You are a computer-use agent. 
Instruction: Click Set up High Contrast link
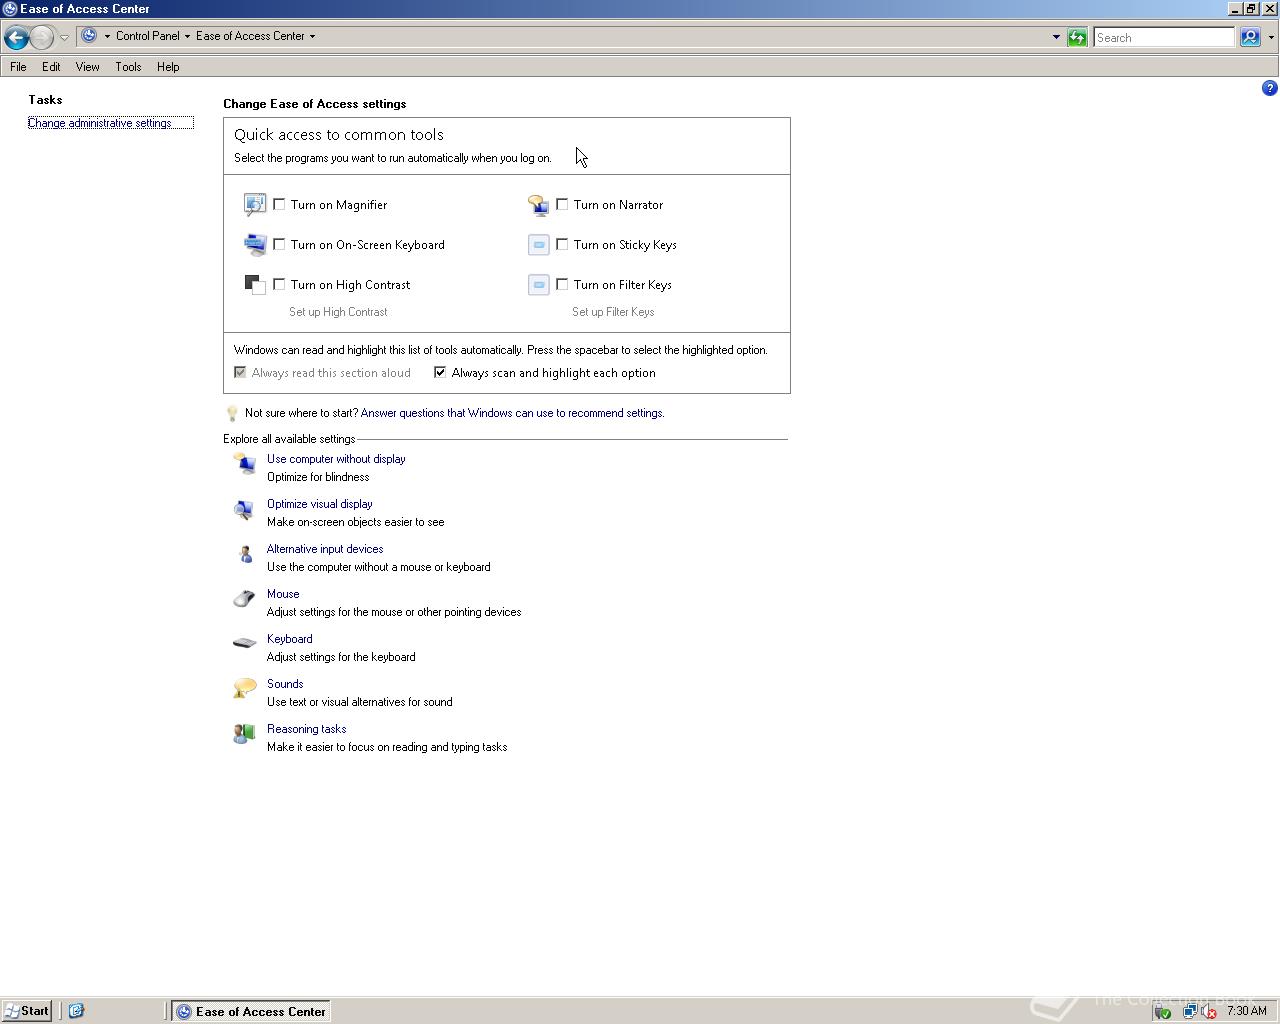pyautogui.click(x=338, y=312)
